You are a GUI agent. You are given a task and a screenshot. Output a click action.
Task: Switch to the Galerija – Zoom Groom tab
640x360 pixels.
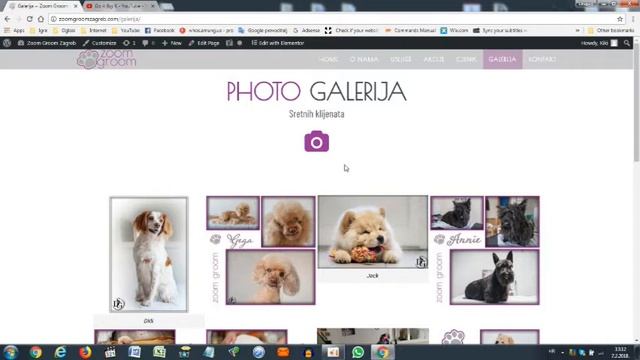pos(43,6)
